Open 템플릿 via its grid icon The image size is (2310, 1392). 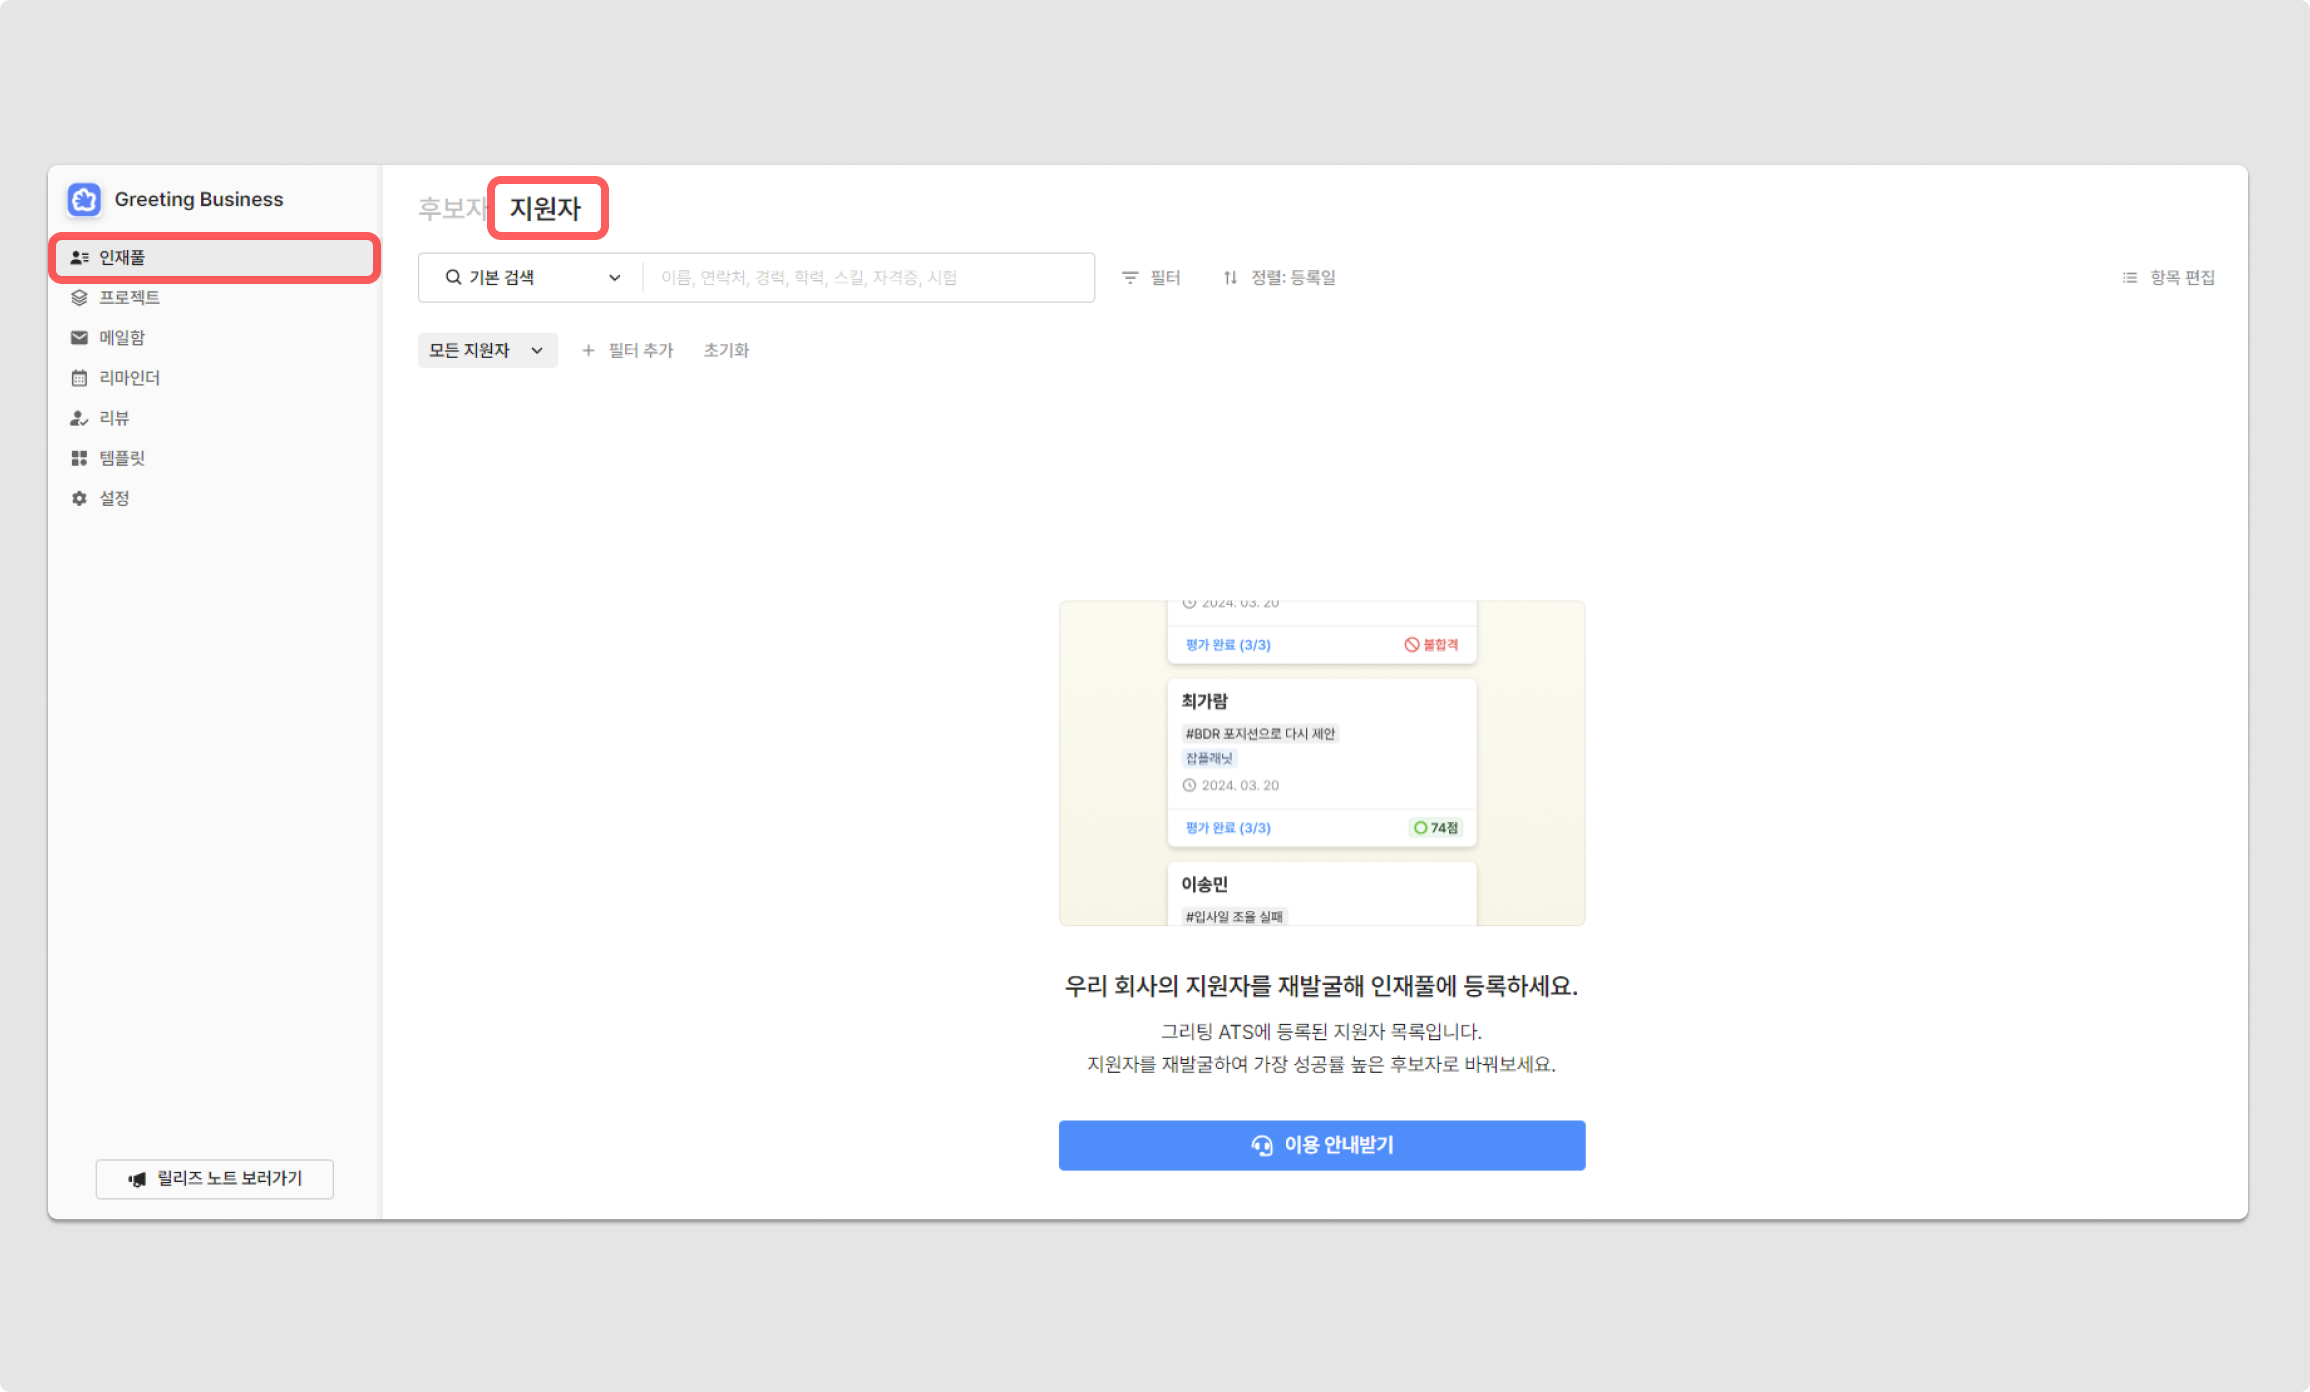coord(79,458)
